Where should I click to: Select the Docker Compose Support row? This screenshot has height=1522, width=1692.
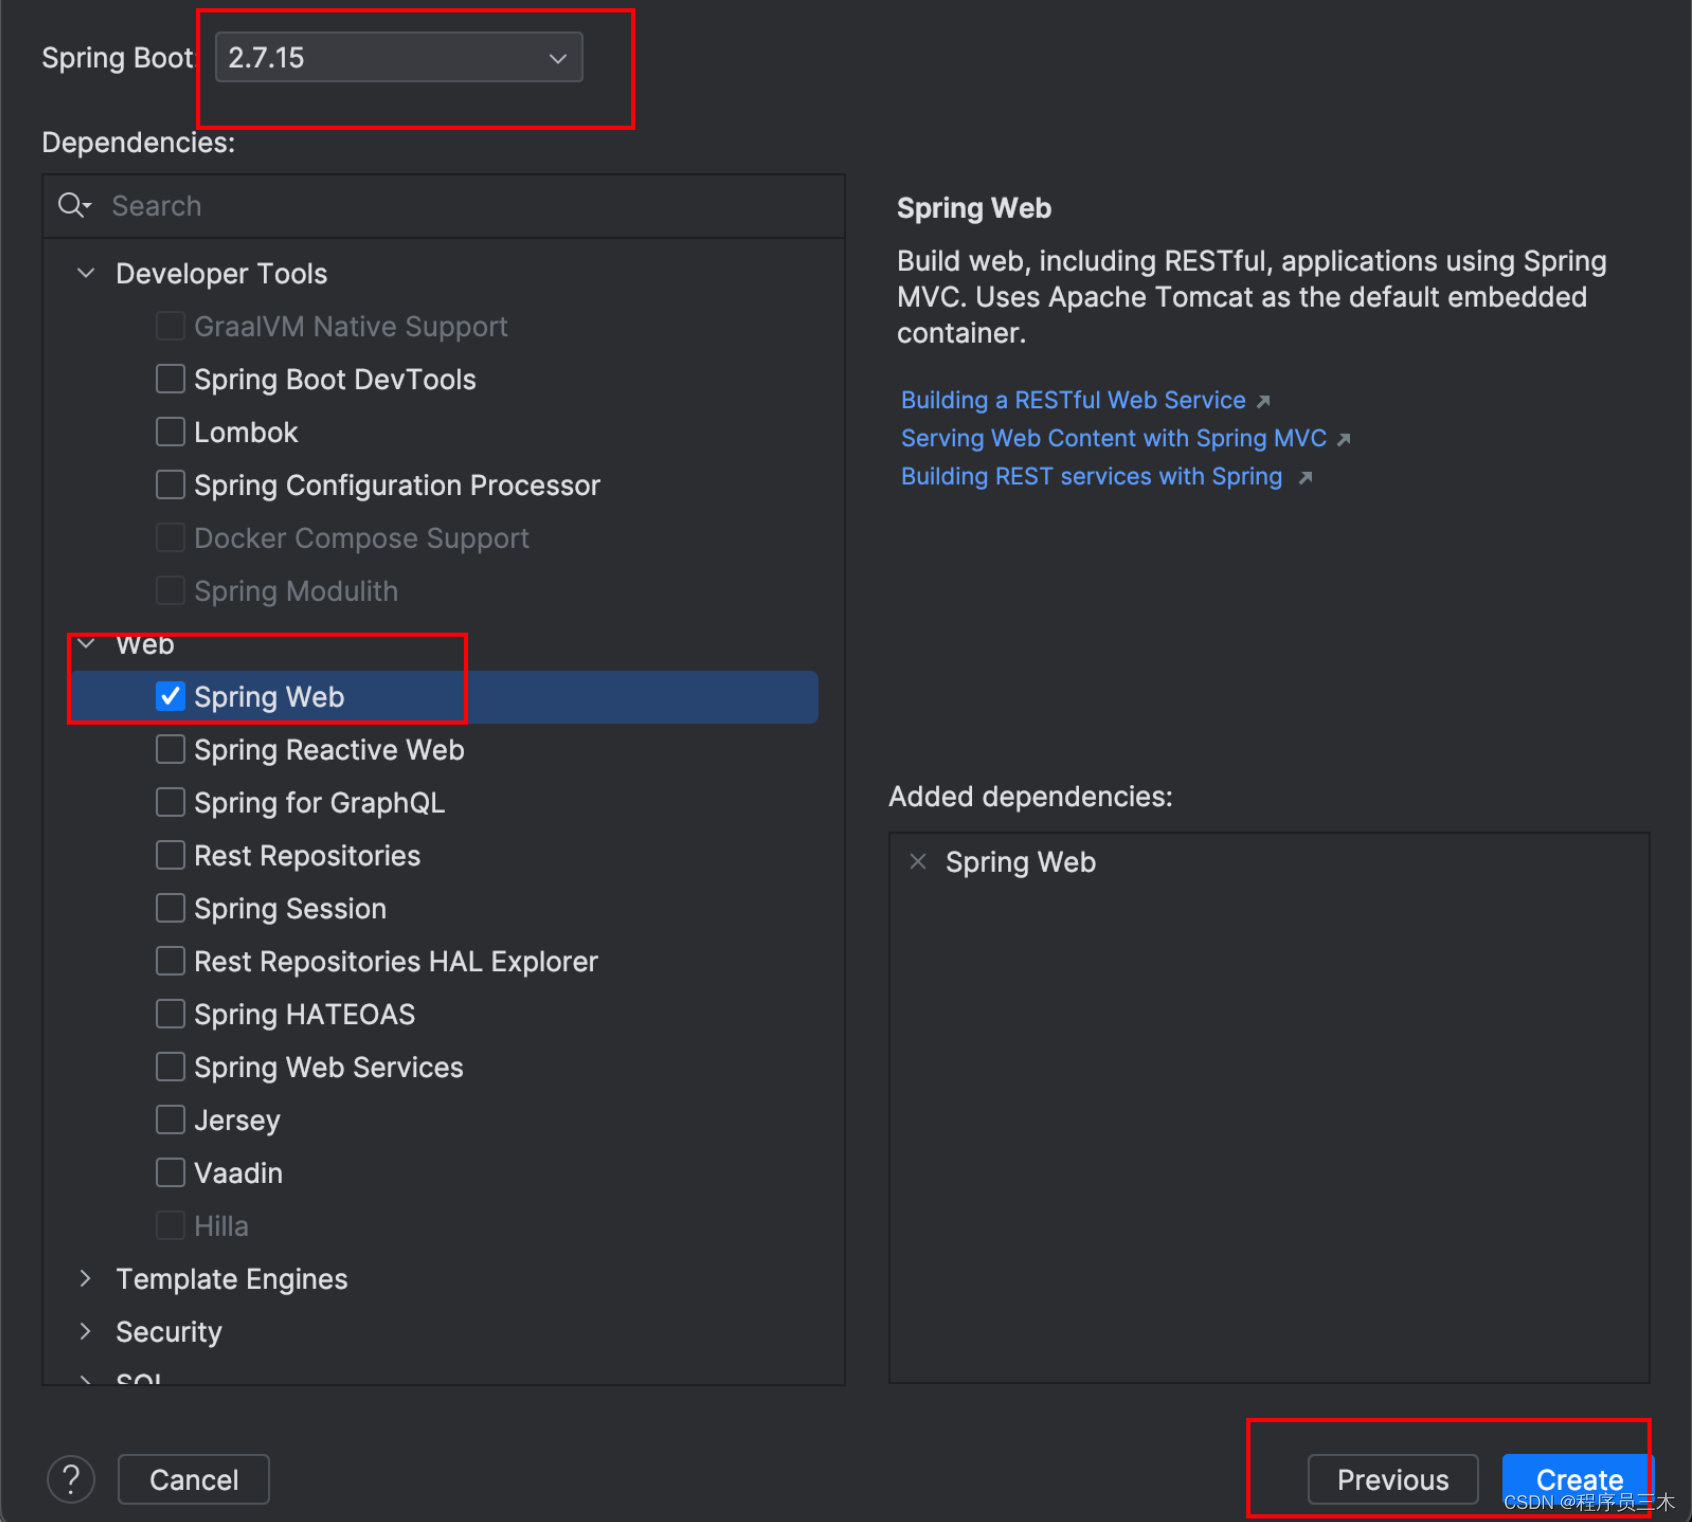445,538
